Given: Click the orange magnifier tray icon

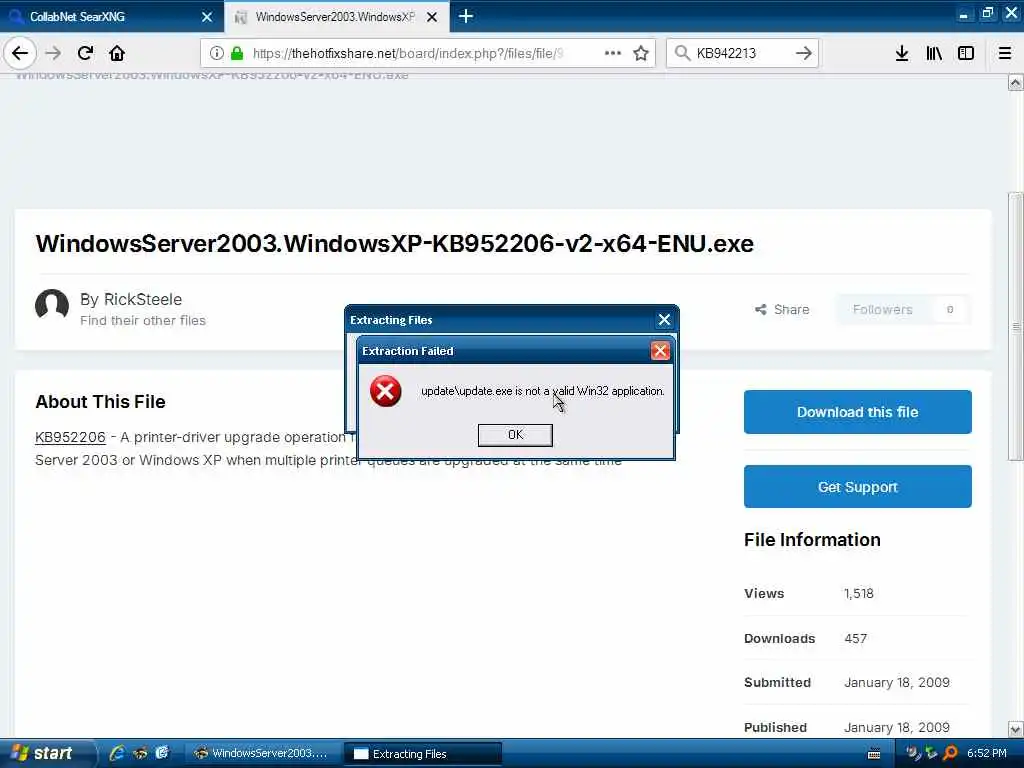Looking at the screenshot, I should 950,753.
